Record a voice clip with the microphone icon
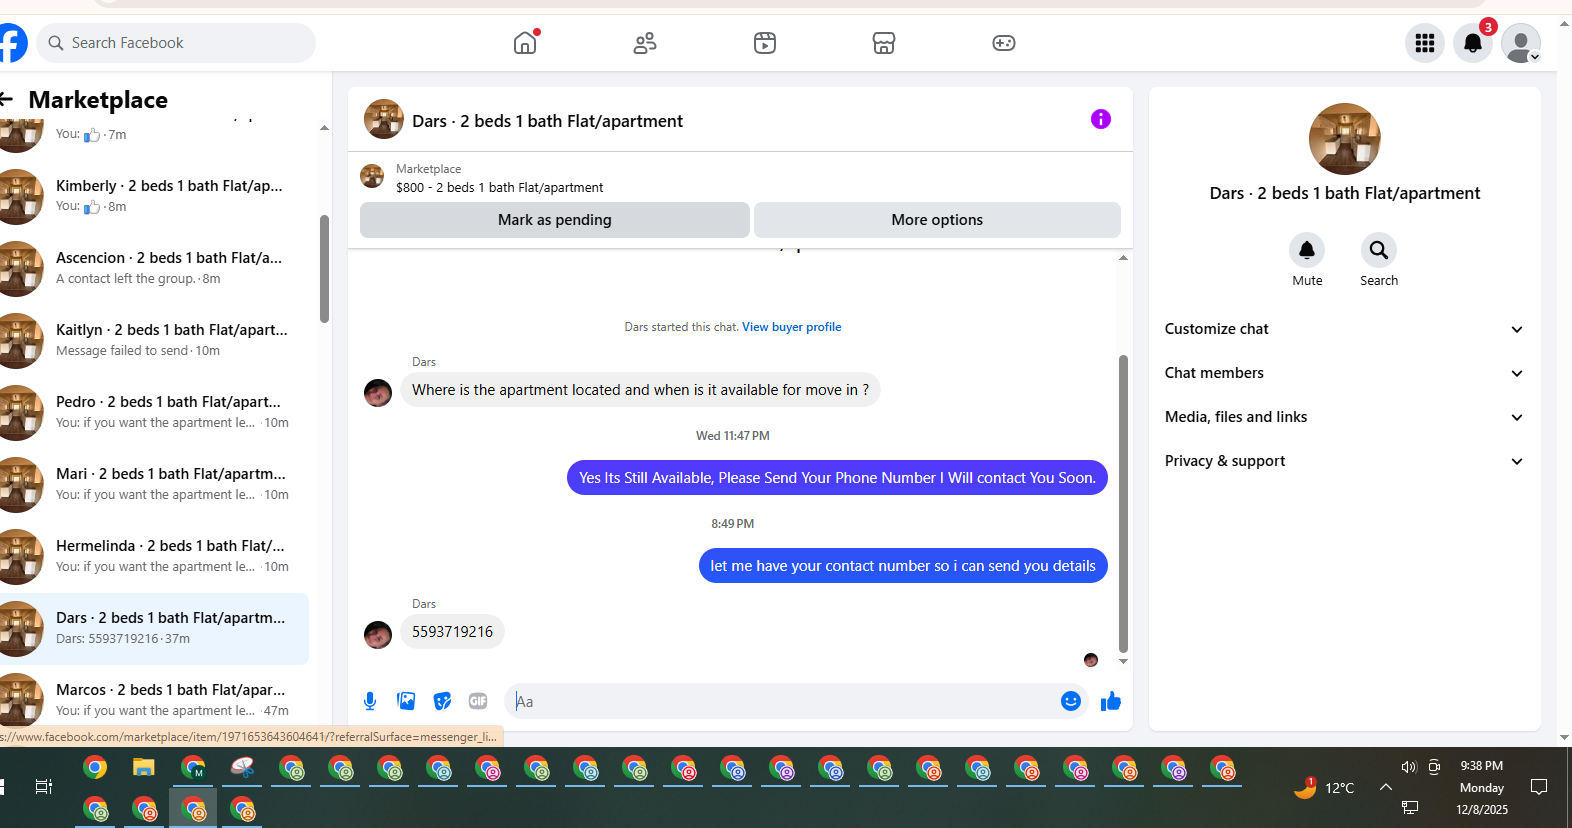 coord(370,701)
